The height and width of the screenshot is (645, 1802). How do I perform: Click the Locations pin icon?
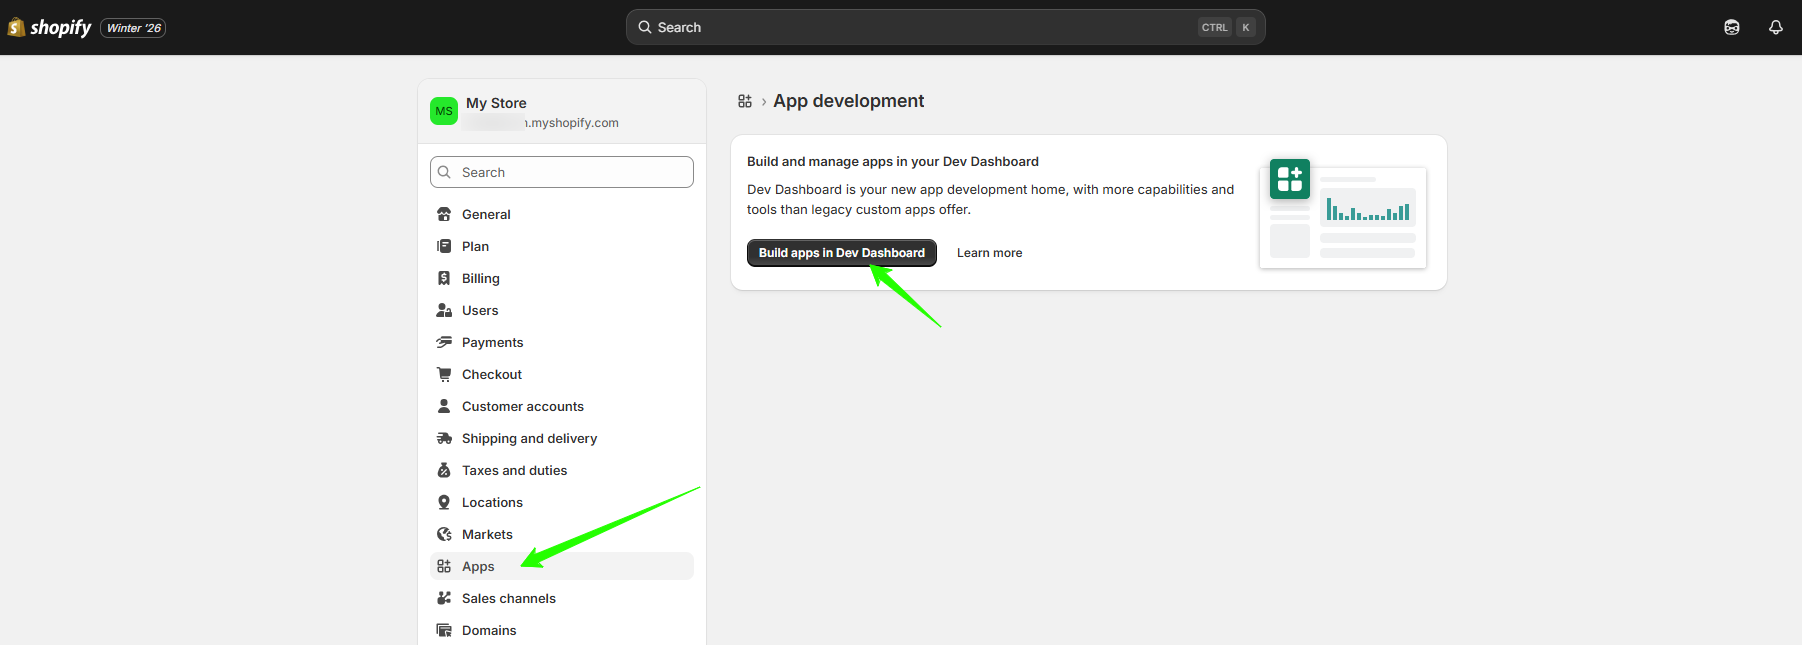(x=444, y=502)
